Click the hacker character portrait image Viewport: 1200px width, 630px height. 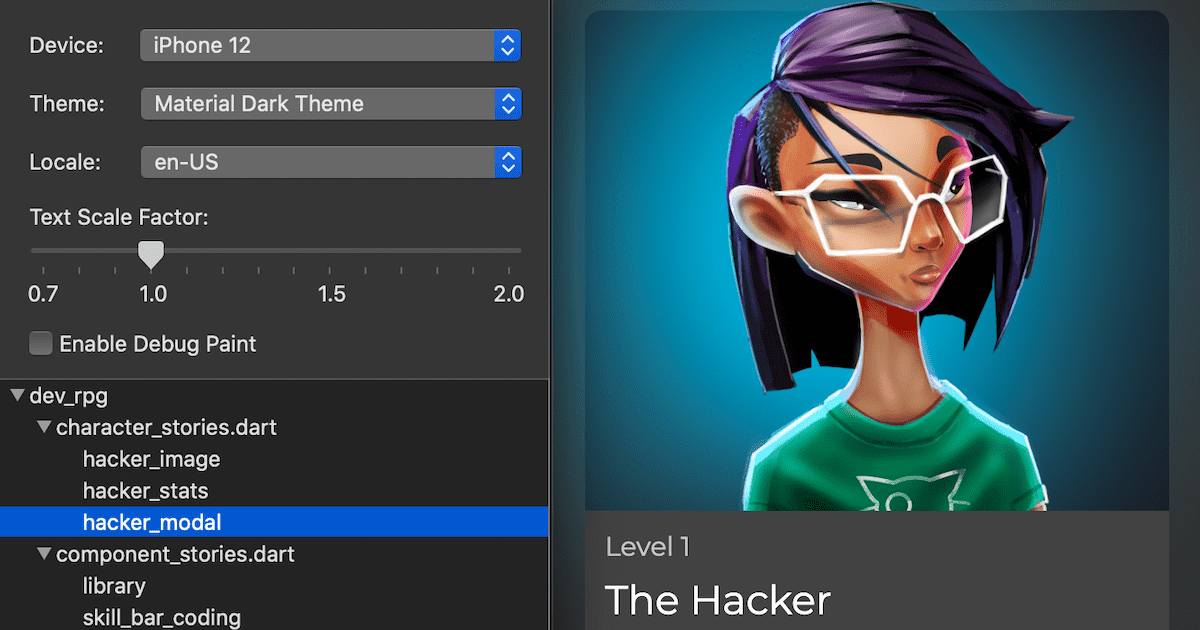877,260
